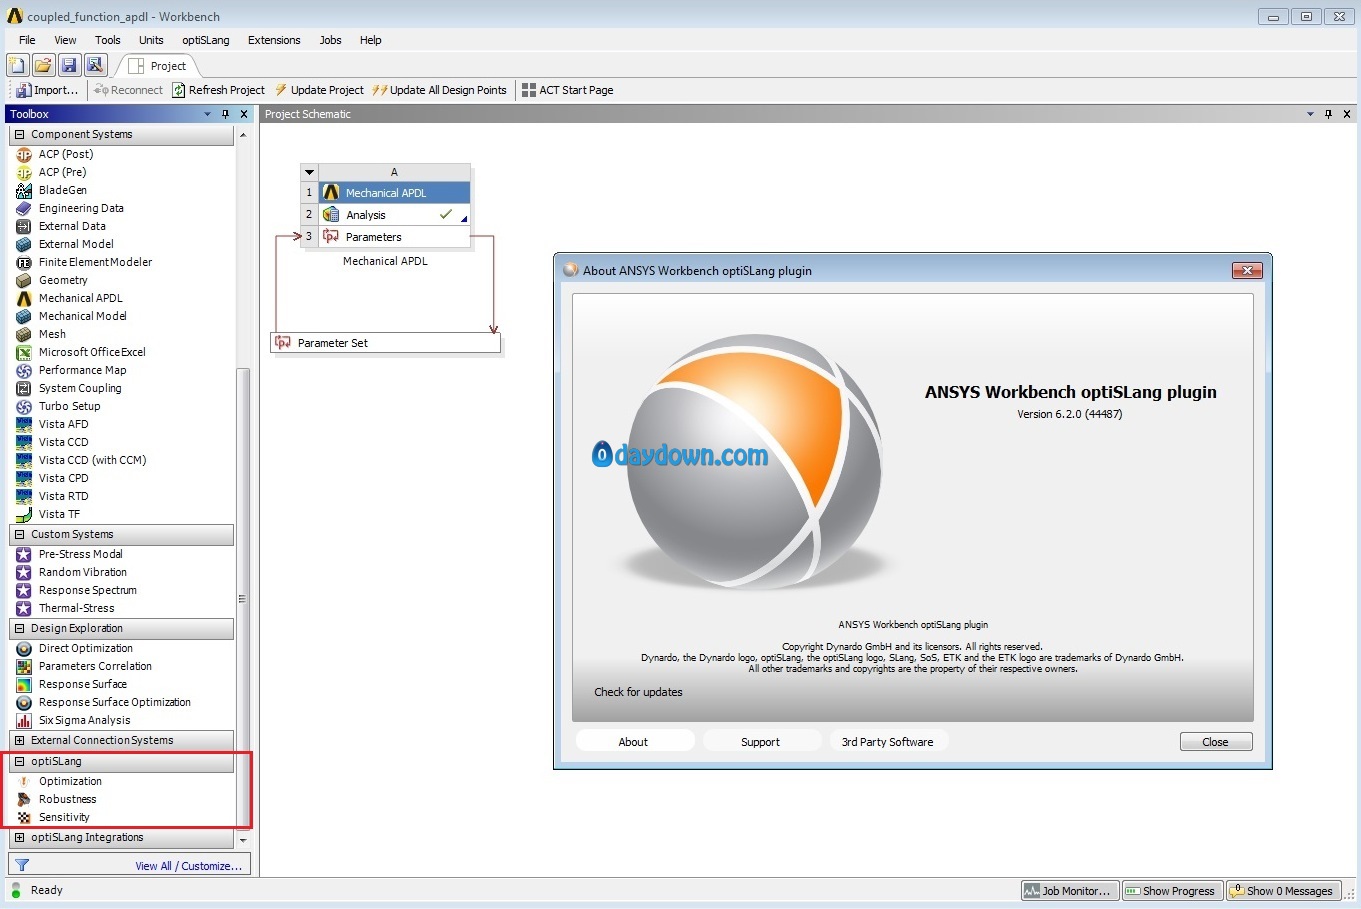Screen dimensions: 1361x909
Task: Select the Direct Optimization icon
Action: pyautogui.click(x=24, y=648)
